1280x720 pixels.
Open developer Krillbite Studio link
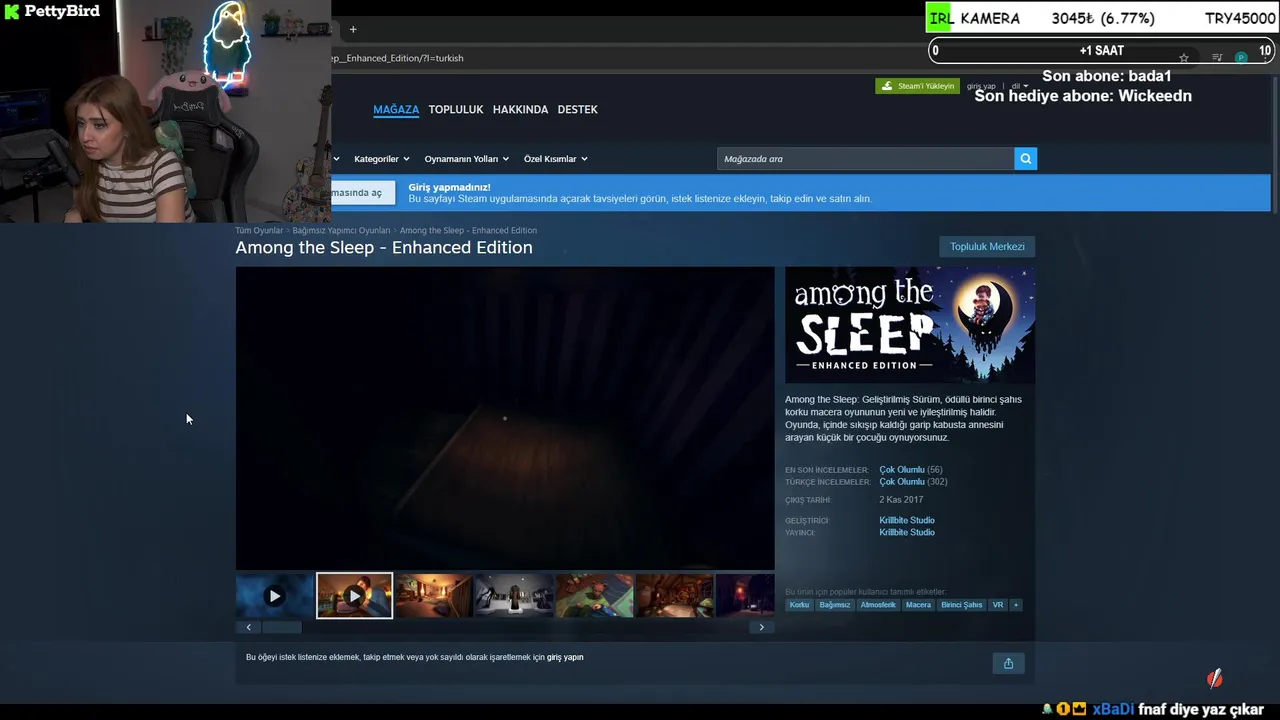pyautogui.click(x=907, y=521)
